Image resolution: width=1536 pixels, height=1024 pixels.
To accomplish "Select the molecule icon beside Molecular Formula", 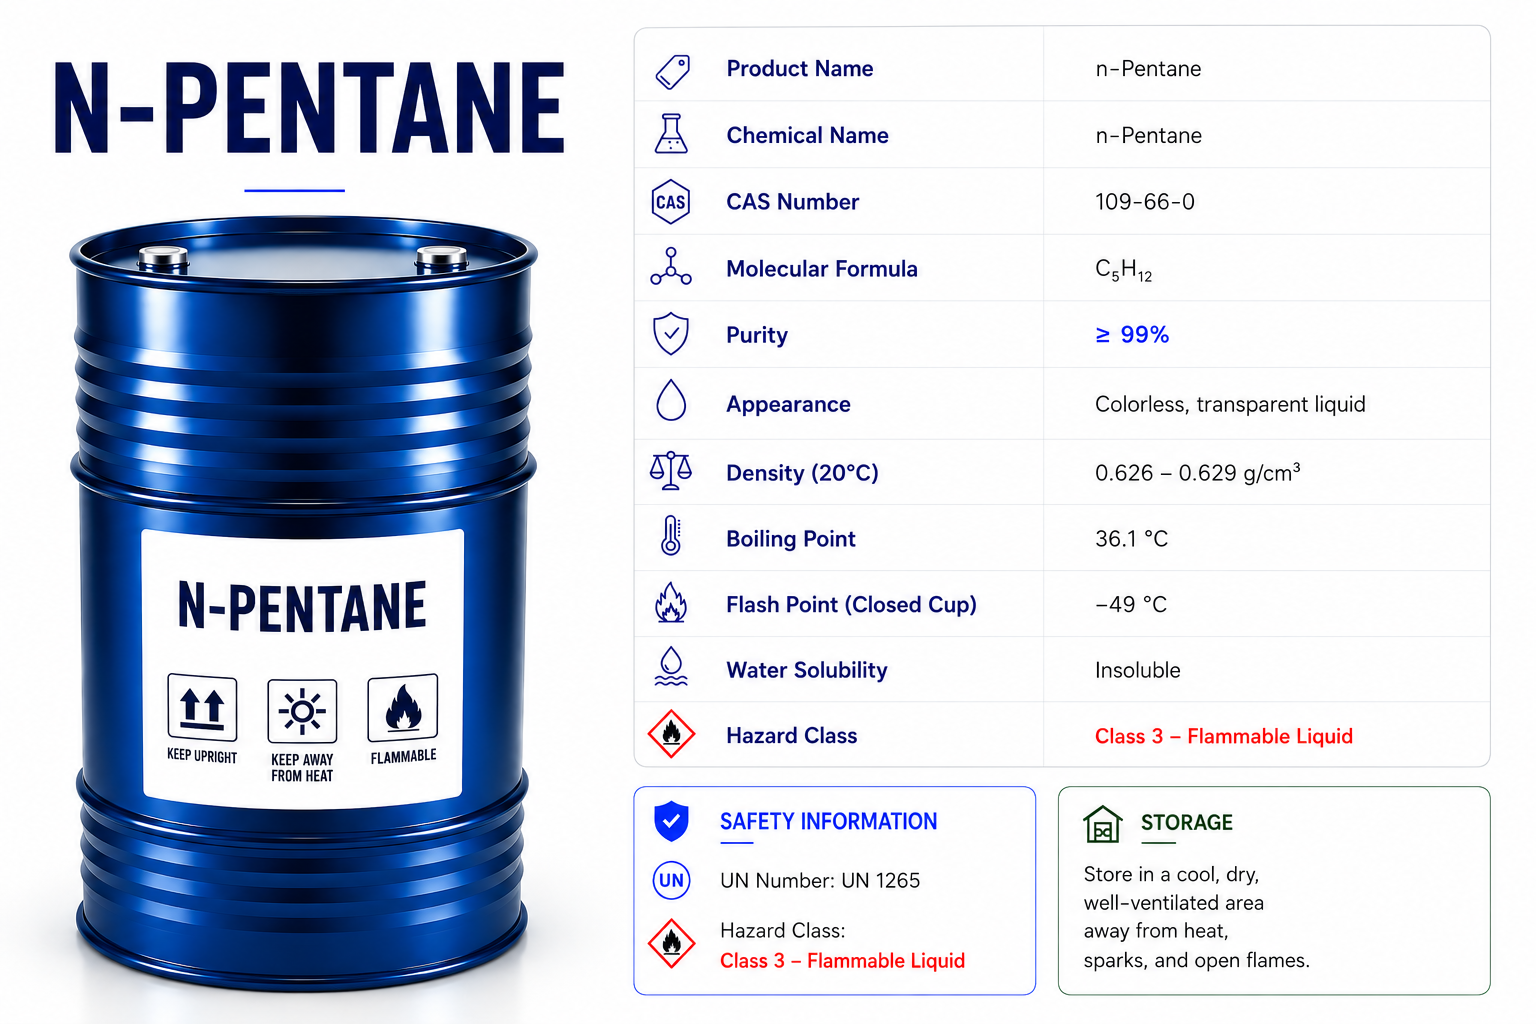I will tap(671, 267).
